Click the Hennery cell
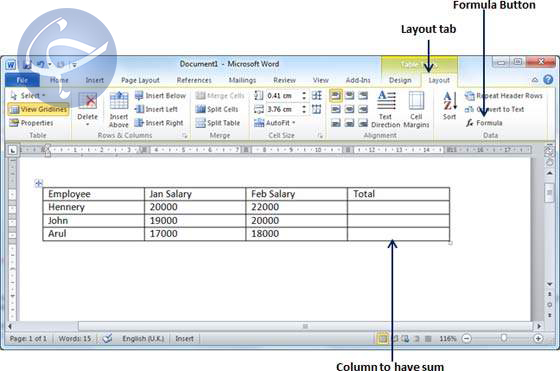This screenshot has height=371, width=560. click(94, 207)
